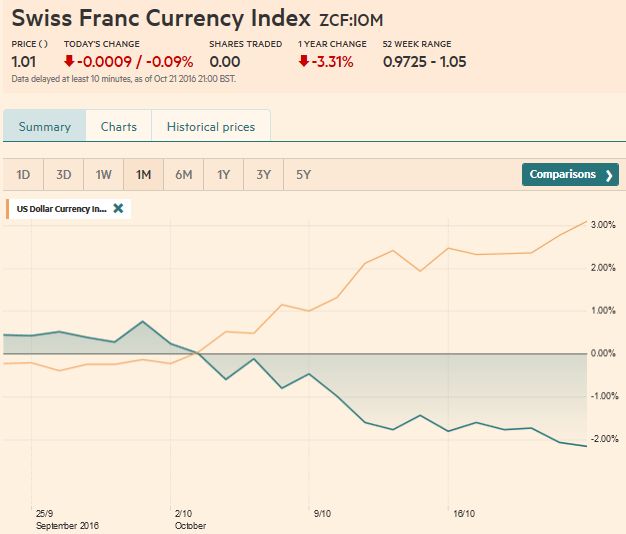The height and width of the screenshot is (534, 626).
Task: Switch chart to 1W range
Action: pyautogui.click(x=103, y=175)
